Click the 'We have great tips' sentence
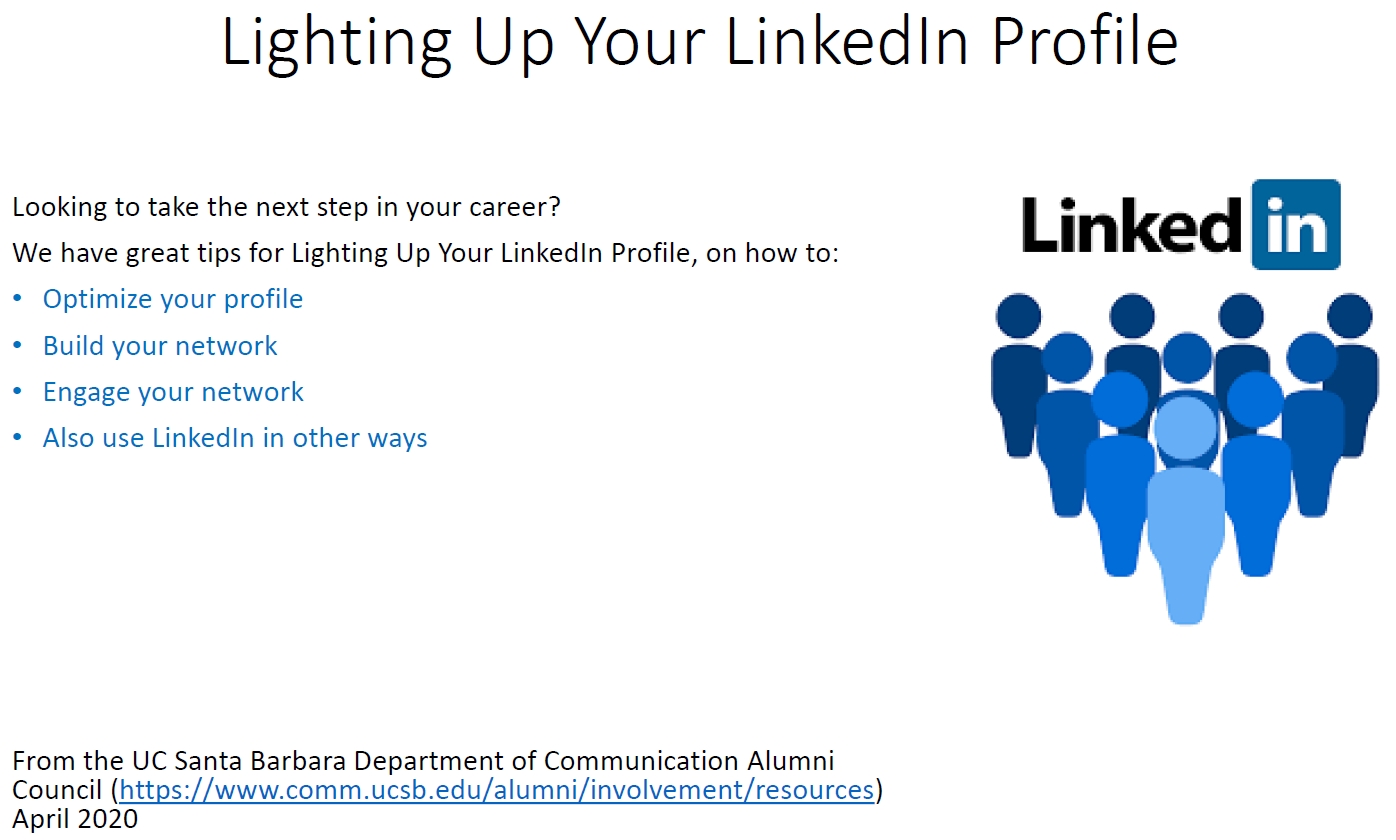 click(x=425, y=253)
